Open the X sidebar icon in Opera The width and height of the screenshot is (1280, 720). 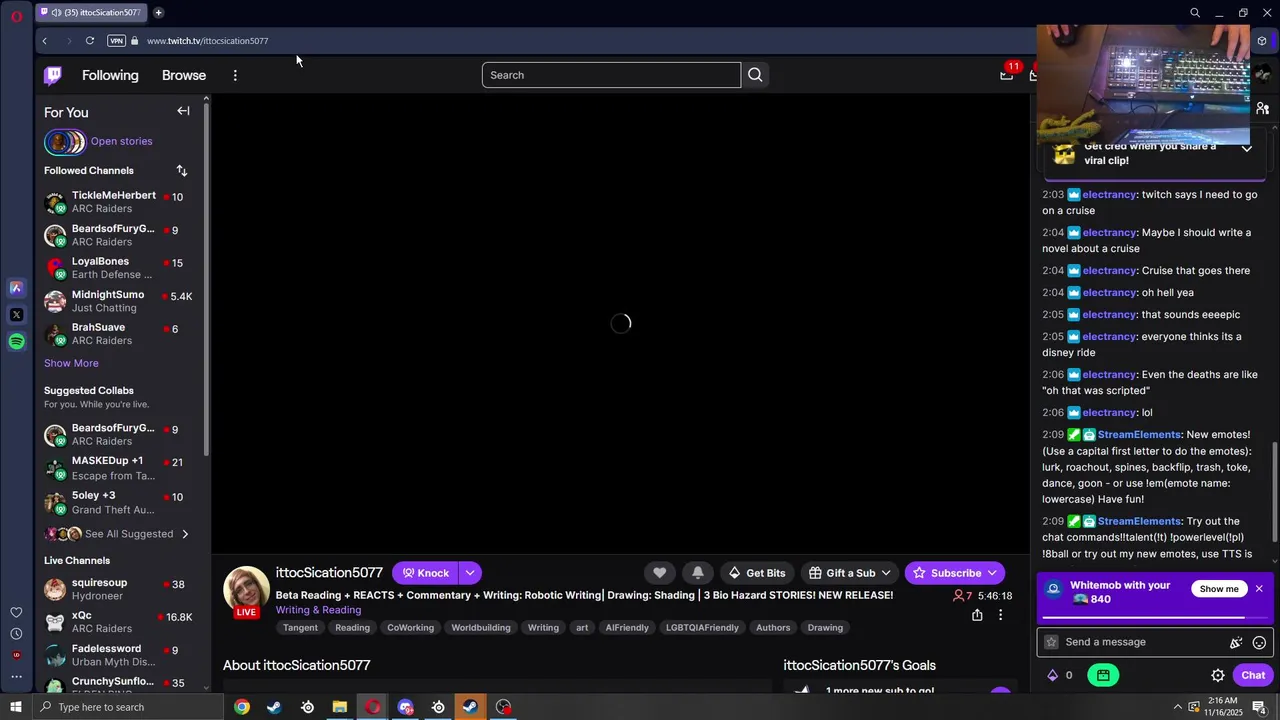(16, 315)
